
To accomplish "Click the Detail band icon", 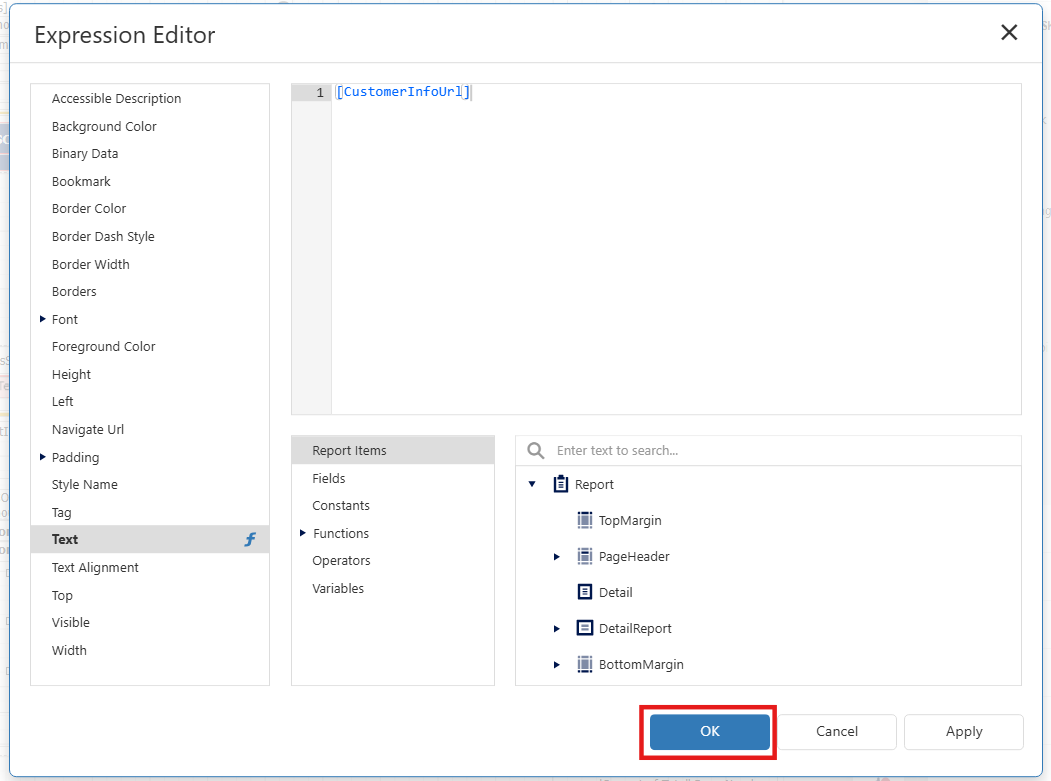I will [585, 592].
